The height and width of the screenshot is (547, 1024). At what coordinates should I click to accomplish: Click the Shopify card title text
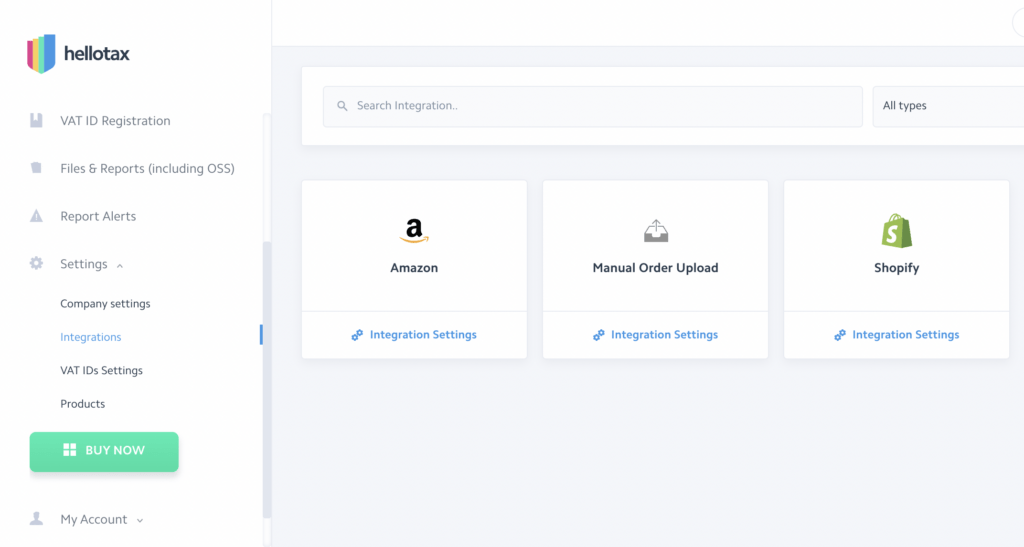pyautogui.click(x=897, y=268)
